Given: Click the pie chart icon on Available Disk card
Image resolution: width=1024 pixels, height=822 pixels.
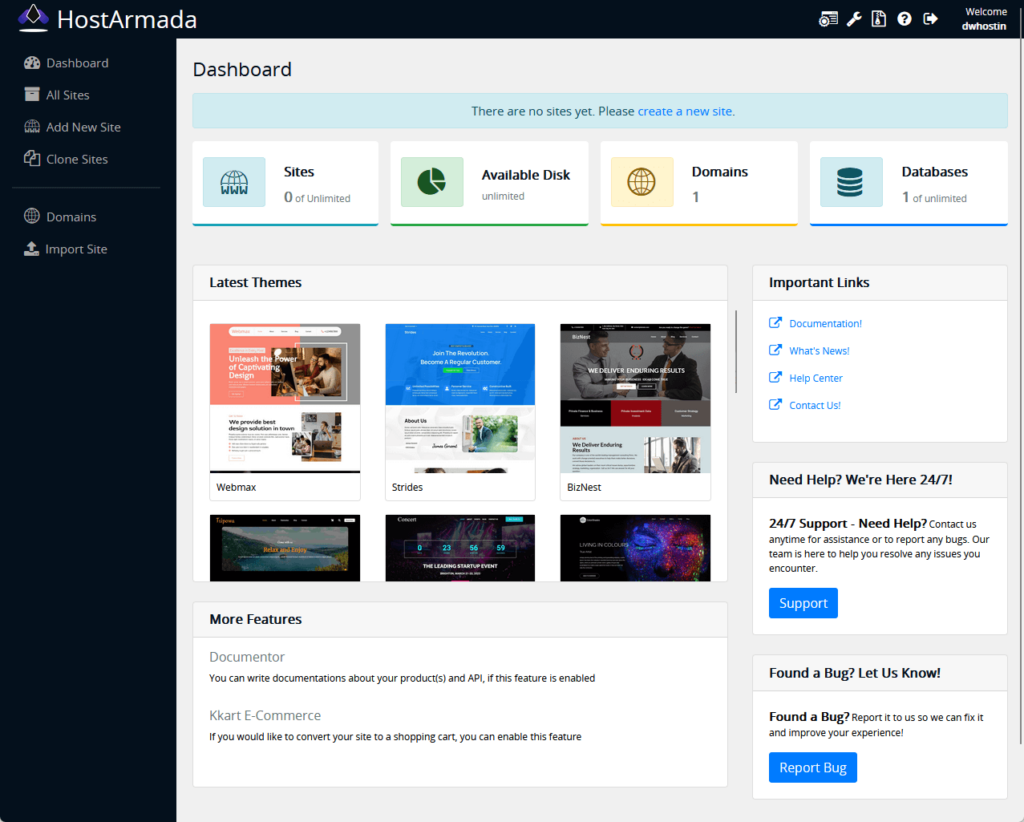Looking at the screenshot, I should click(x=432, y=182).
